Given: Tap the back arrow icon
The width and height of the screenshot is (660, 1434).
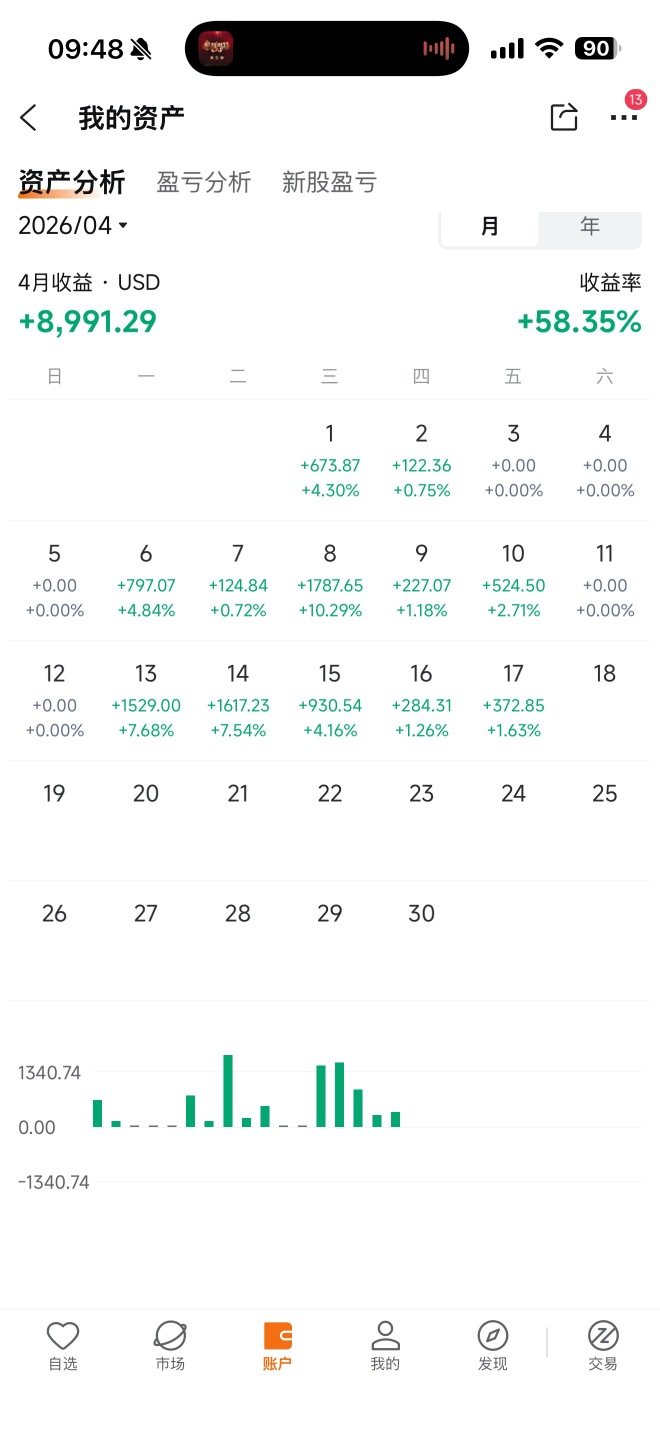Looking at the screenshot, I should click(x=28, y=118).
